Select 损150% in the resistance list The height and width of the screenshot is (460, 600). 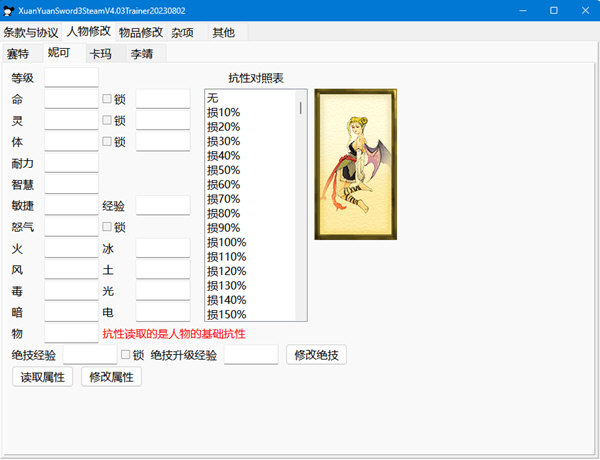[x=250, y=314]
